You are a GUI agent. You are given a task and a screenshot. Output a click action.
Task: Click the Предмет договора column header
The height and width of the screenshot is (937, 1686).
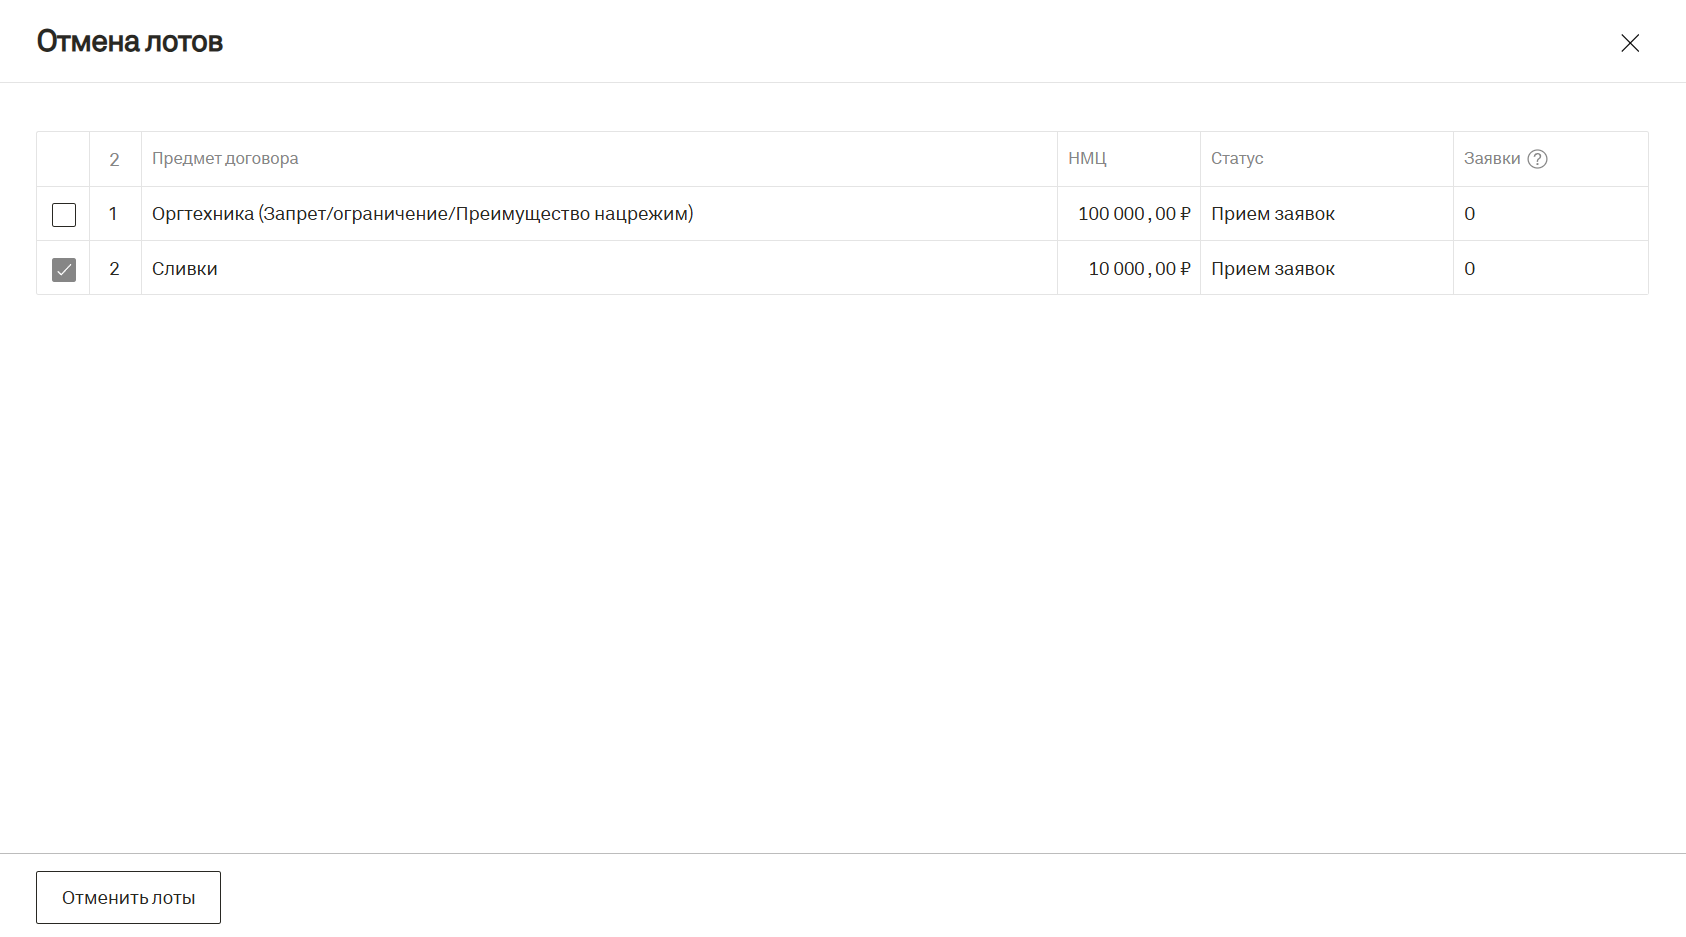[225, 159]
